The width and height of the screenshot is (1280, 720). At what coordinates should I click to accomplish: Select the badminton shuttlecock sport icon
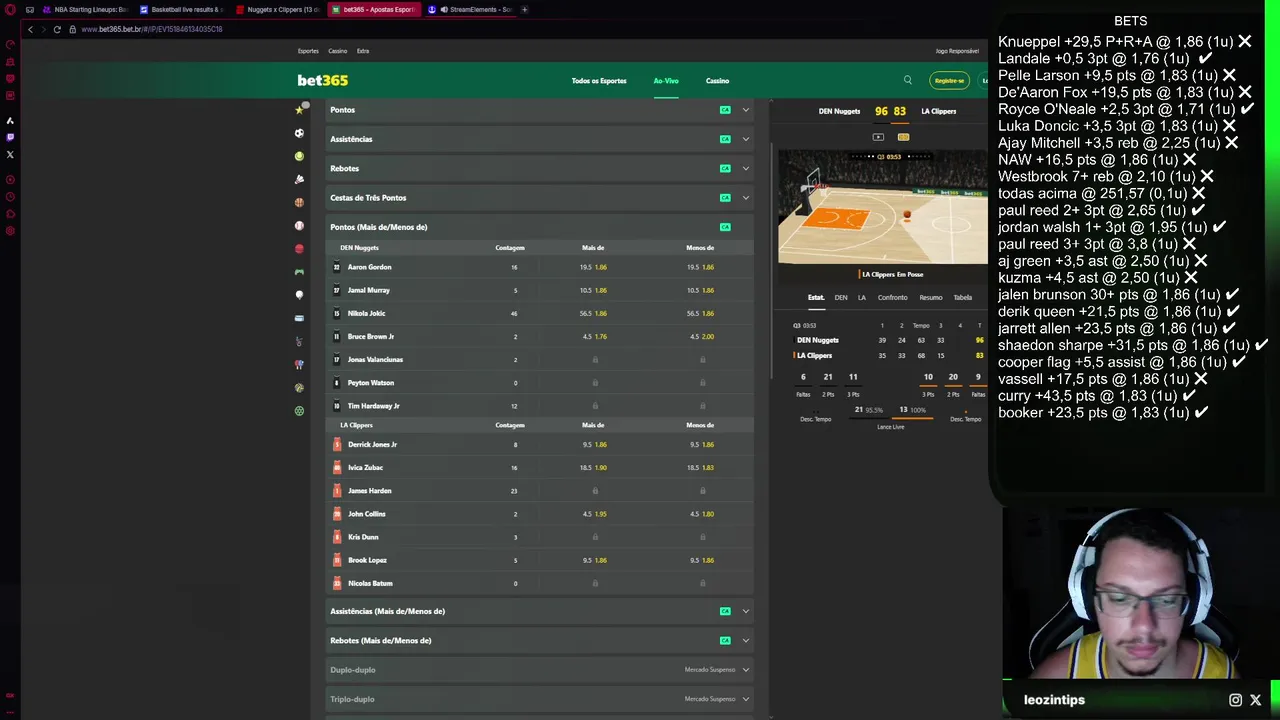pyautogui.click(x=299, y=179)
